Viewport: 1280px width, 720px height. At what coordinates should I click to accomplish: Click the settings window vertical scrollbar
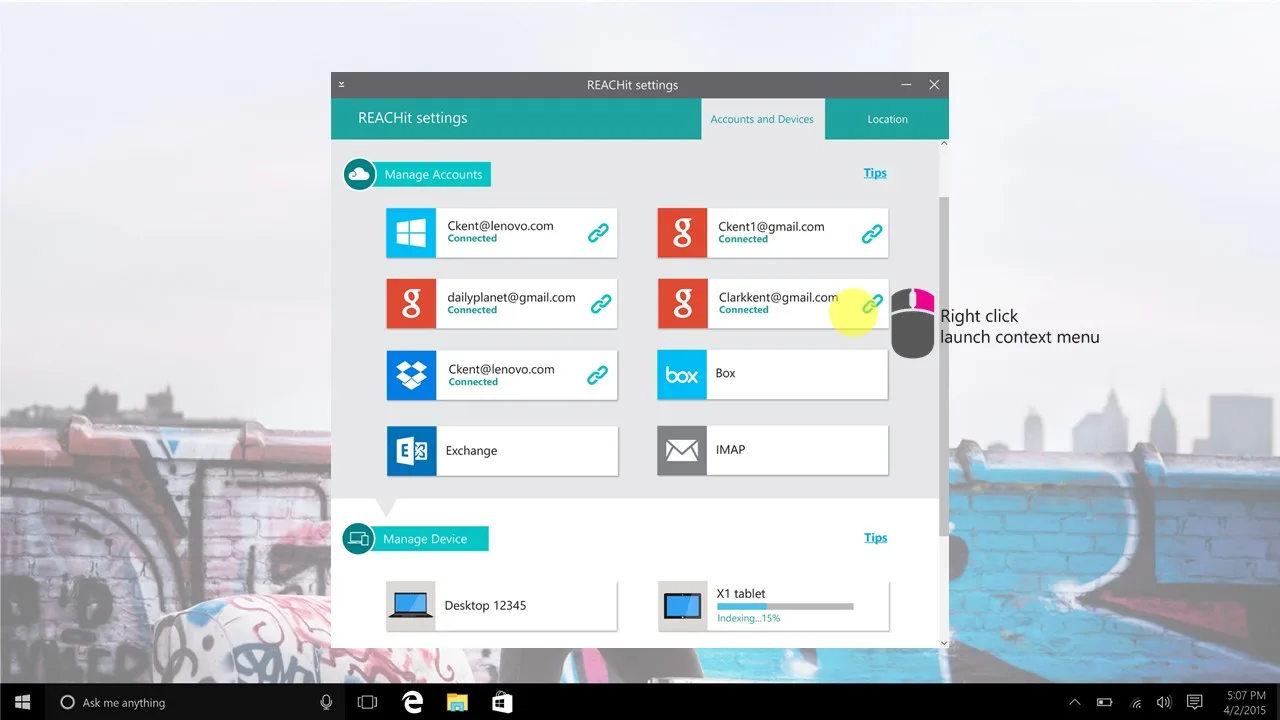coord(944,365)
